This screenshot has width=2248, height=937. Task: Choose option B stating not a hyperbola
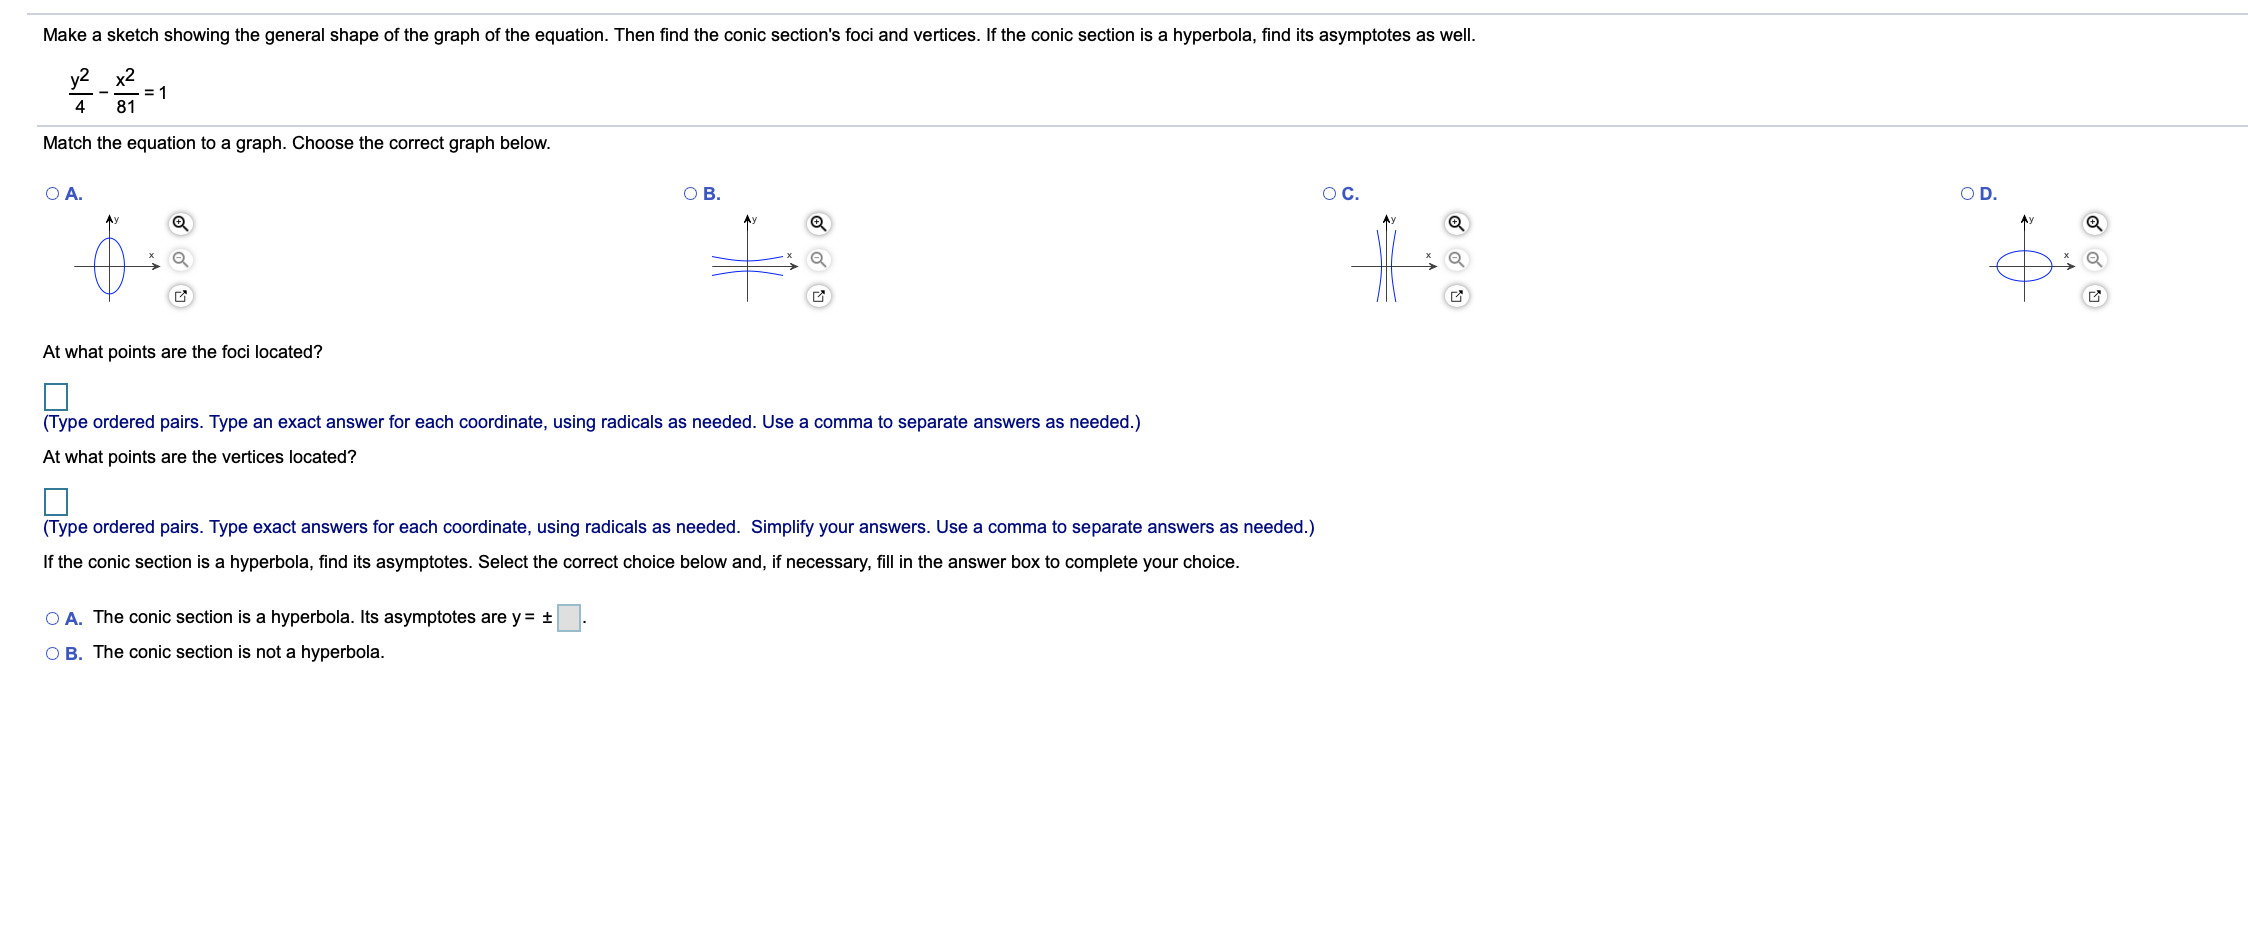(x=52, y=652)
